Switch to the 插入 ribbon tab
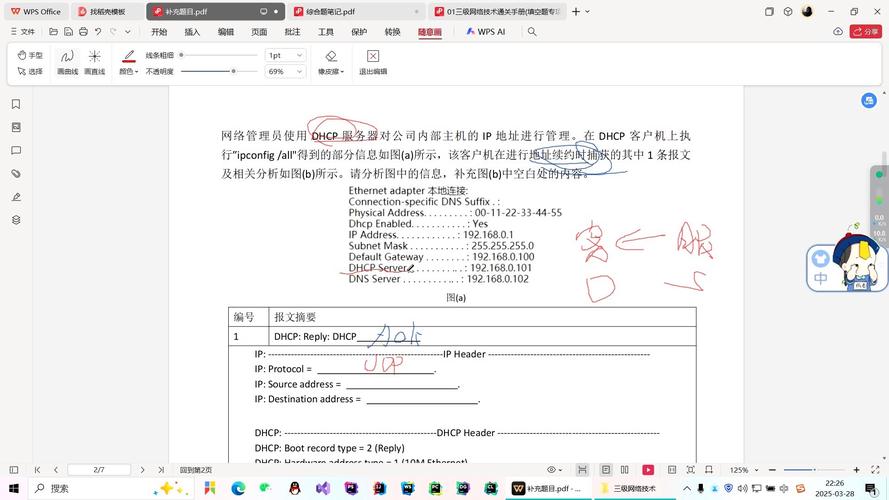This screenshot has width=889, height=500. point(192,32)
